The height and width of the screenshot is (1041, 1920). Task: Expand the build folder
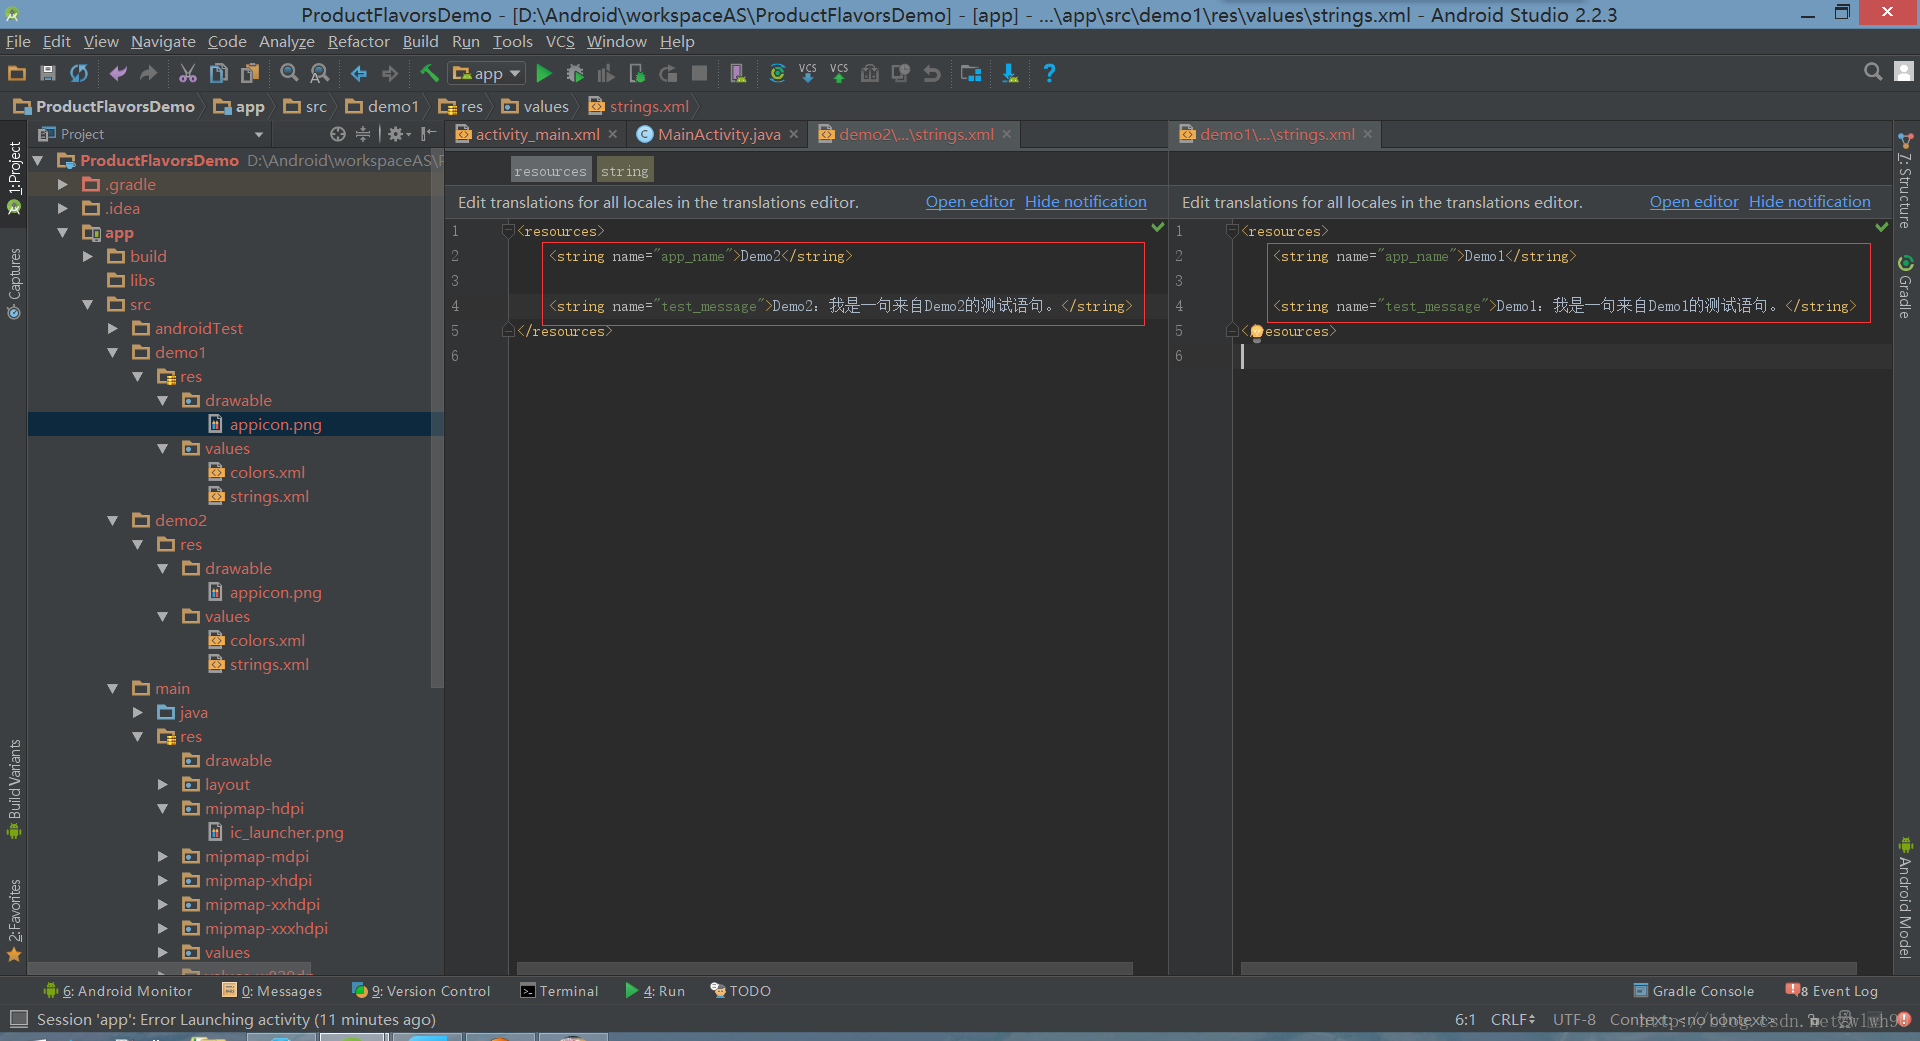pos(88,256)
